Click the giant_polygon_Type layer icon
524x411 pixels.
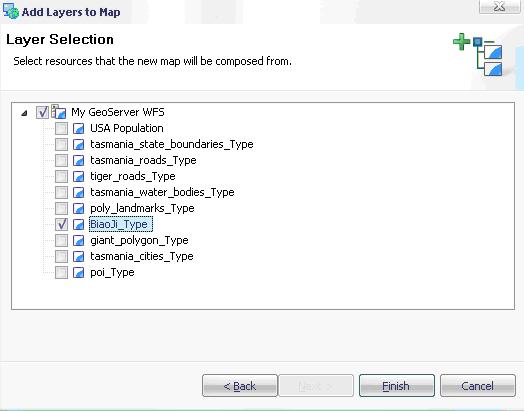tap(79, 241)
